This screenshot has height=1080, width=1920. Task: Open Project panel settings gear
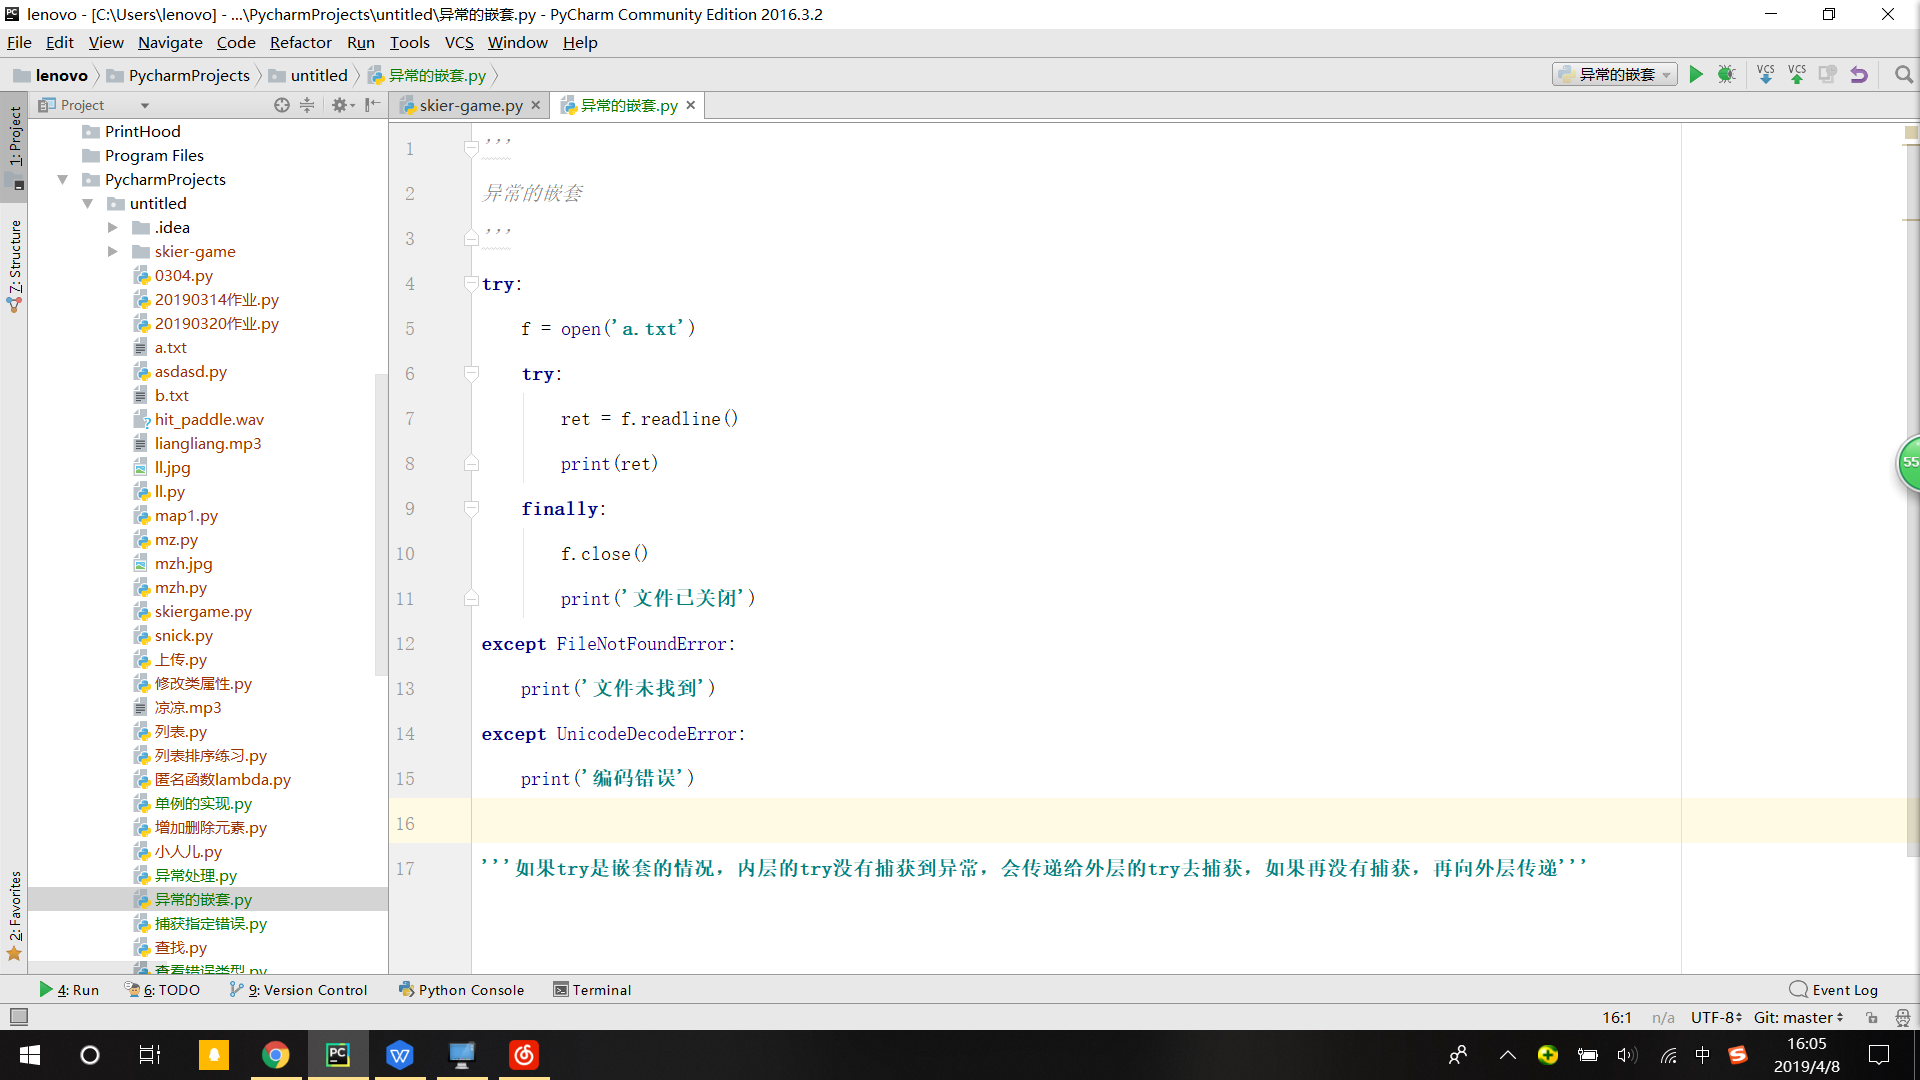point(341,105)
